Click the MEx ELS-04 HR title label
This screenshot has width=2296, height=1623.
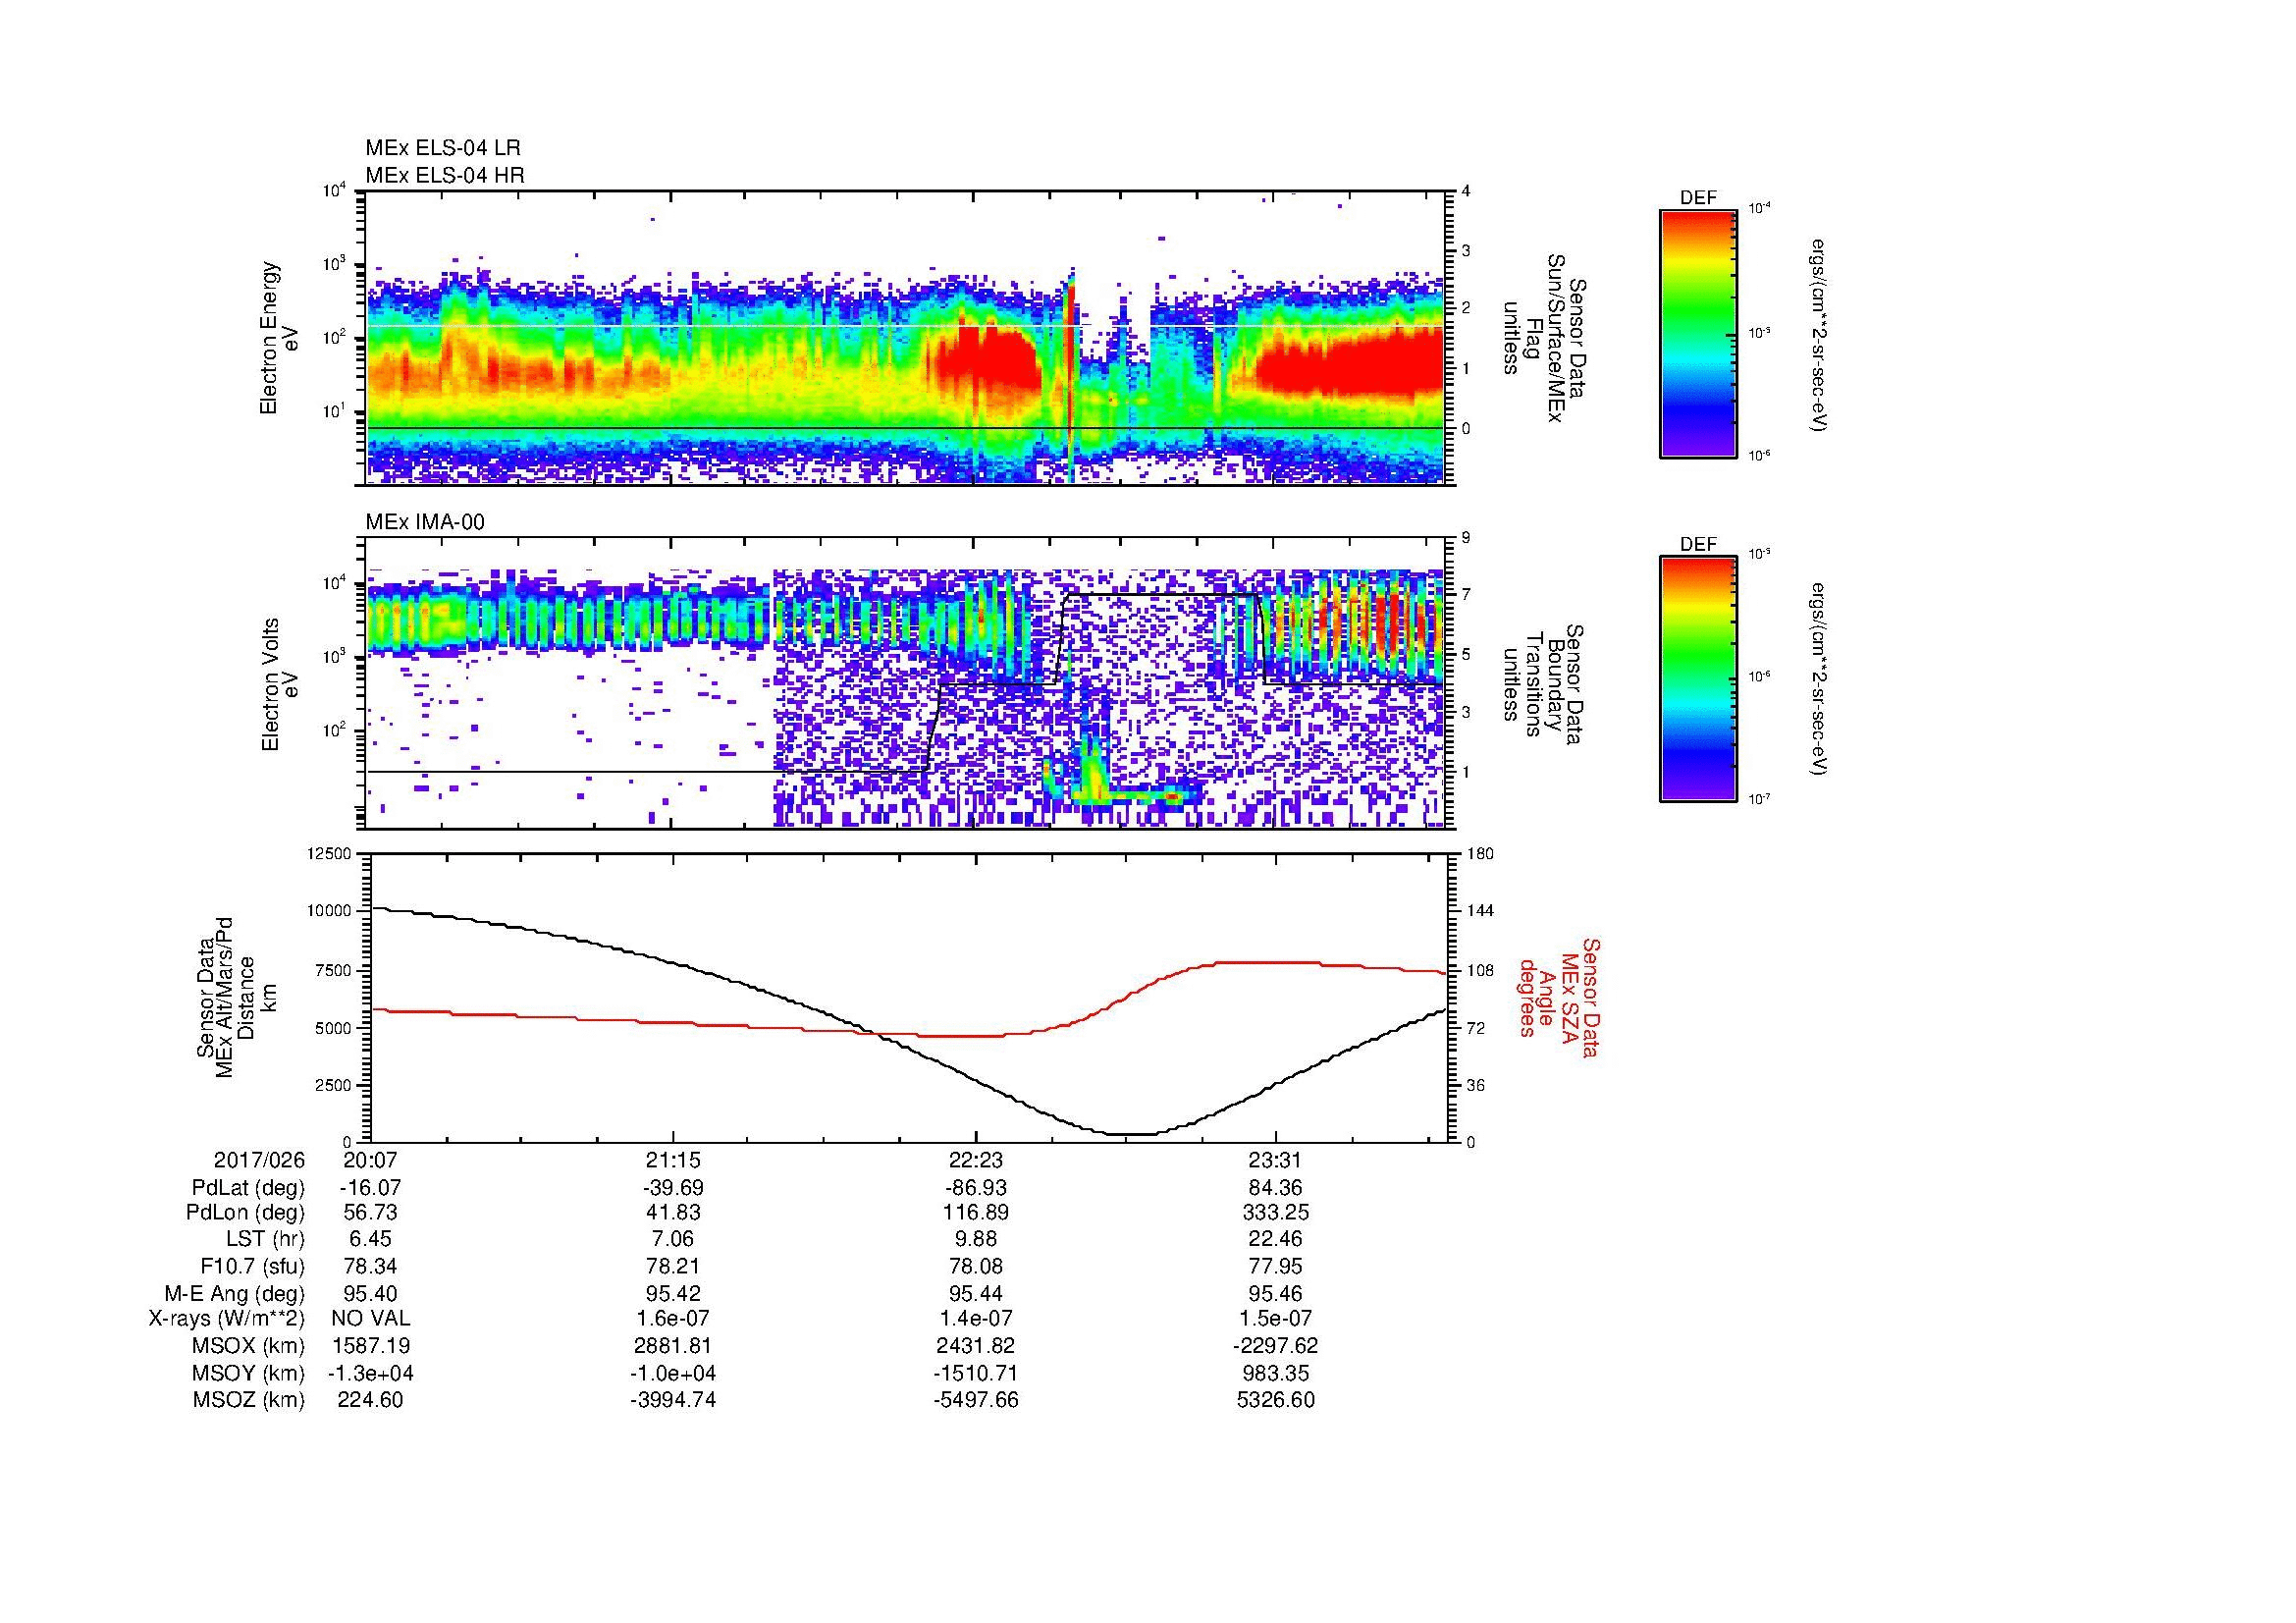[445, 176]
